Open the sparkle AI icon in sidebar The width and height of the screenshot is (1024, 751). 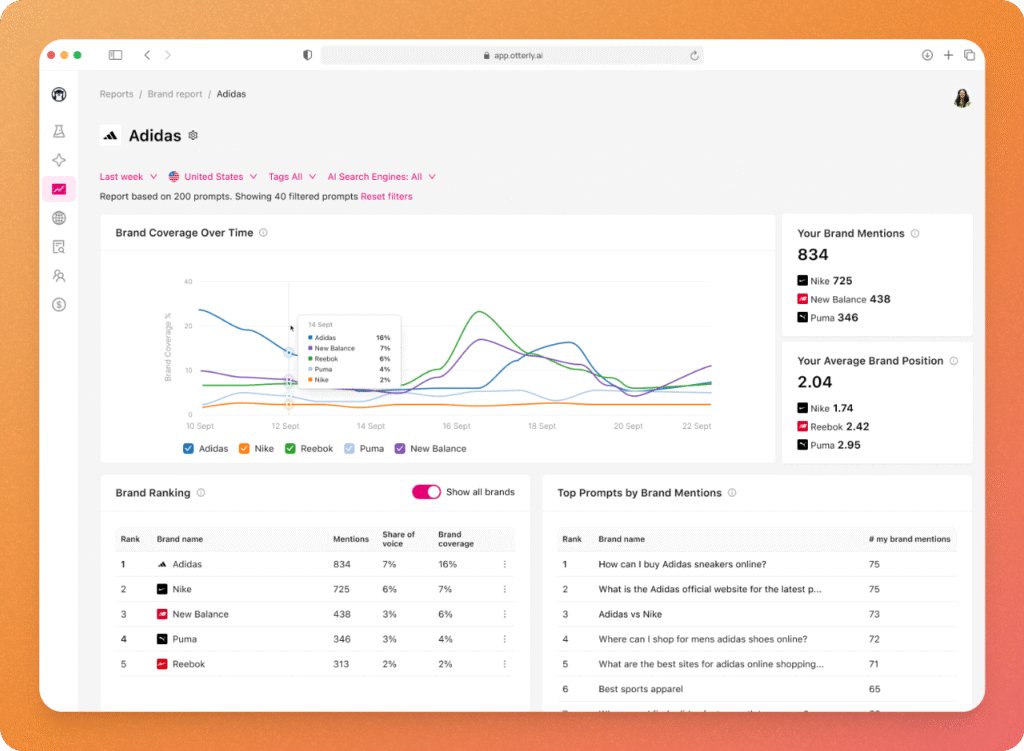(59, 160)
